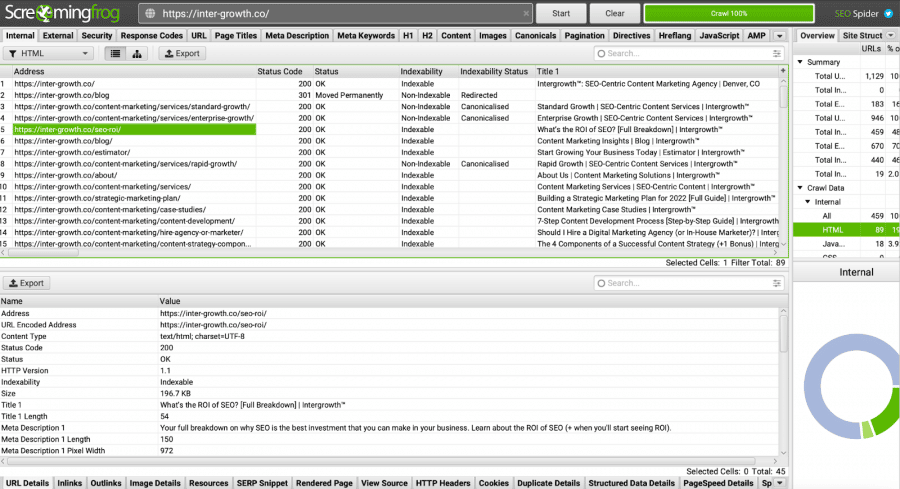Collapse the Summary tree section
This screenshot has height=489, width=900.
point(800,62)
